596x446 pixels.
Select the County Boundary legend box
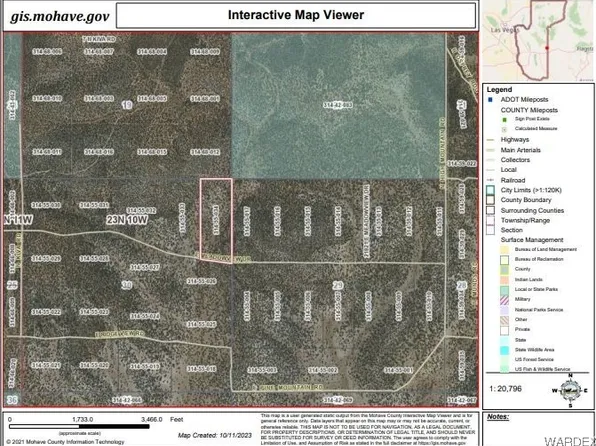pos(491,200)
